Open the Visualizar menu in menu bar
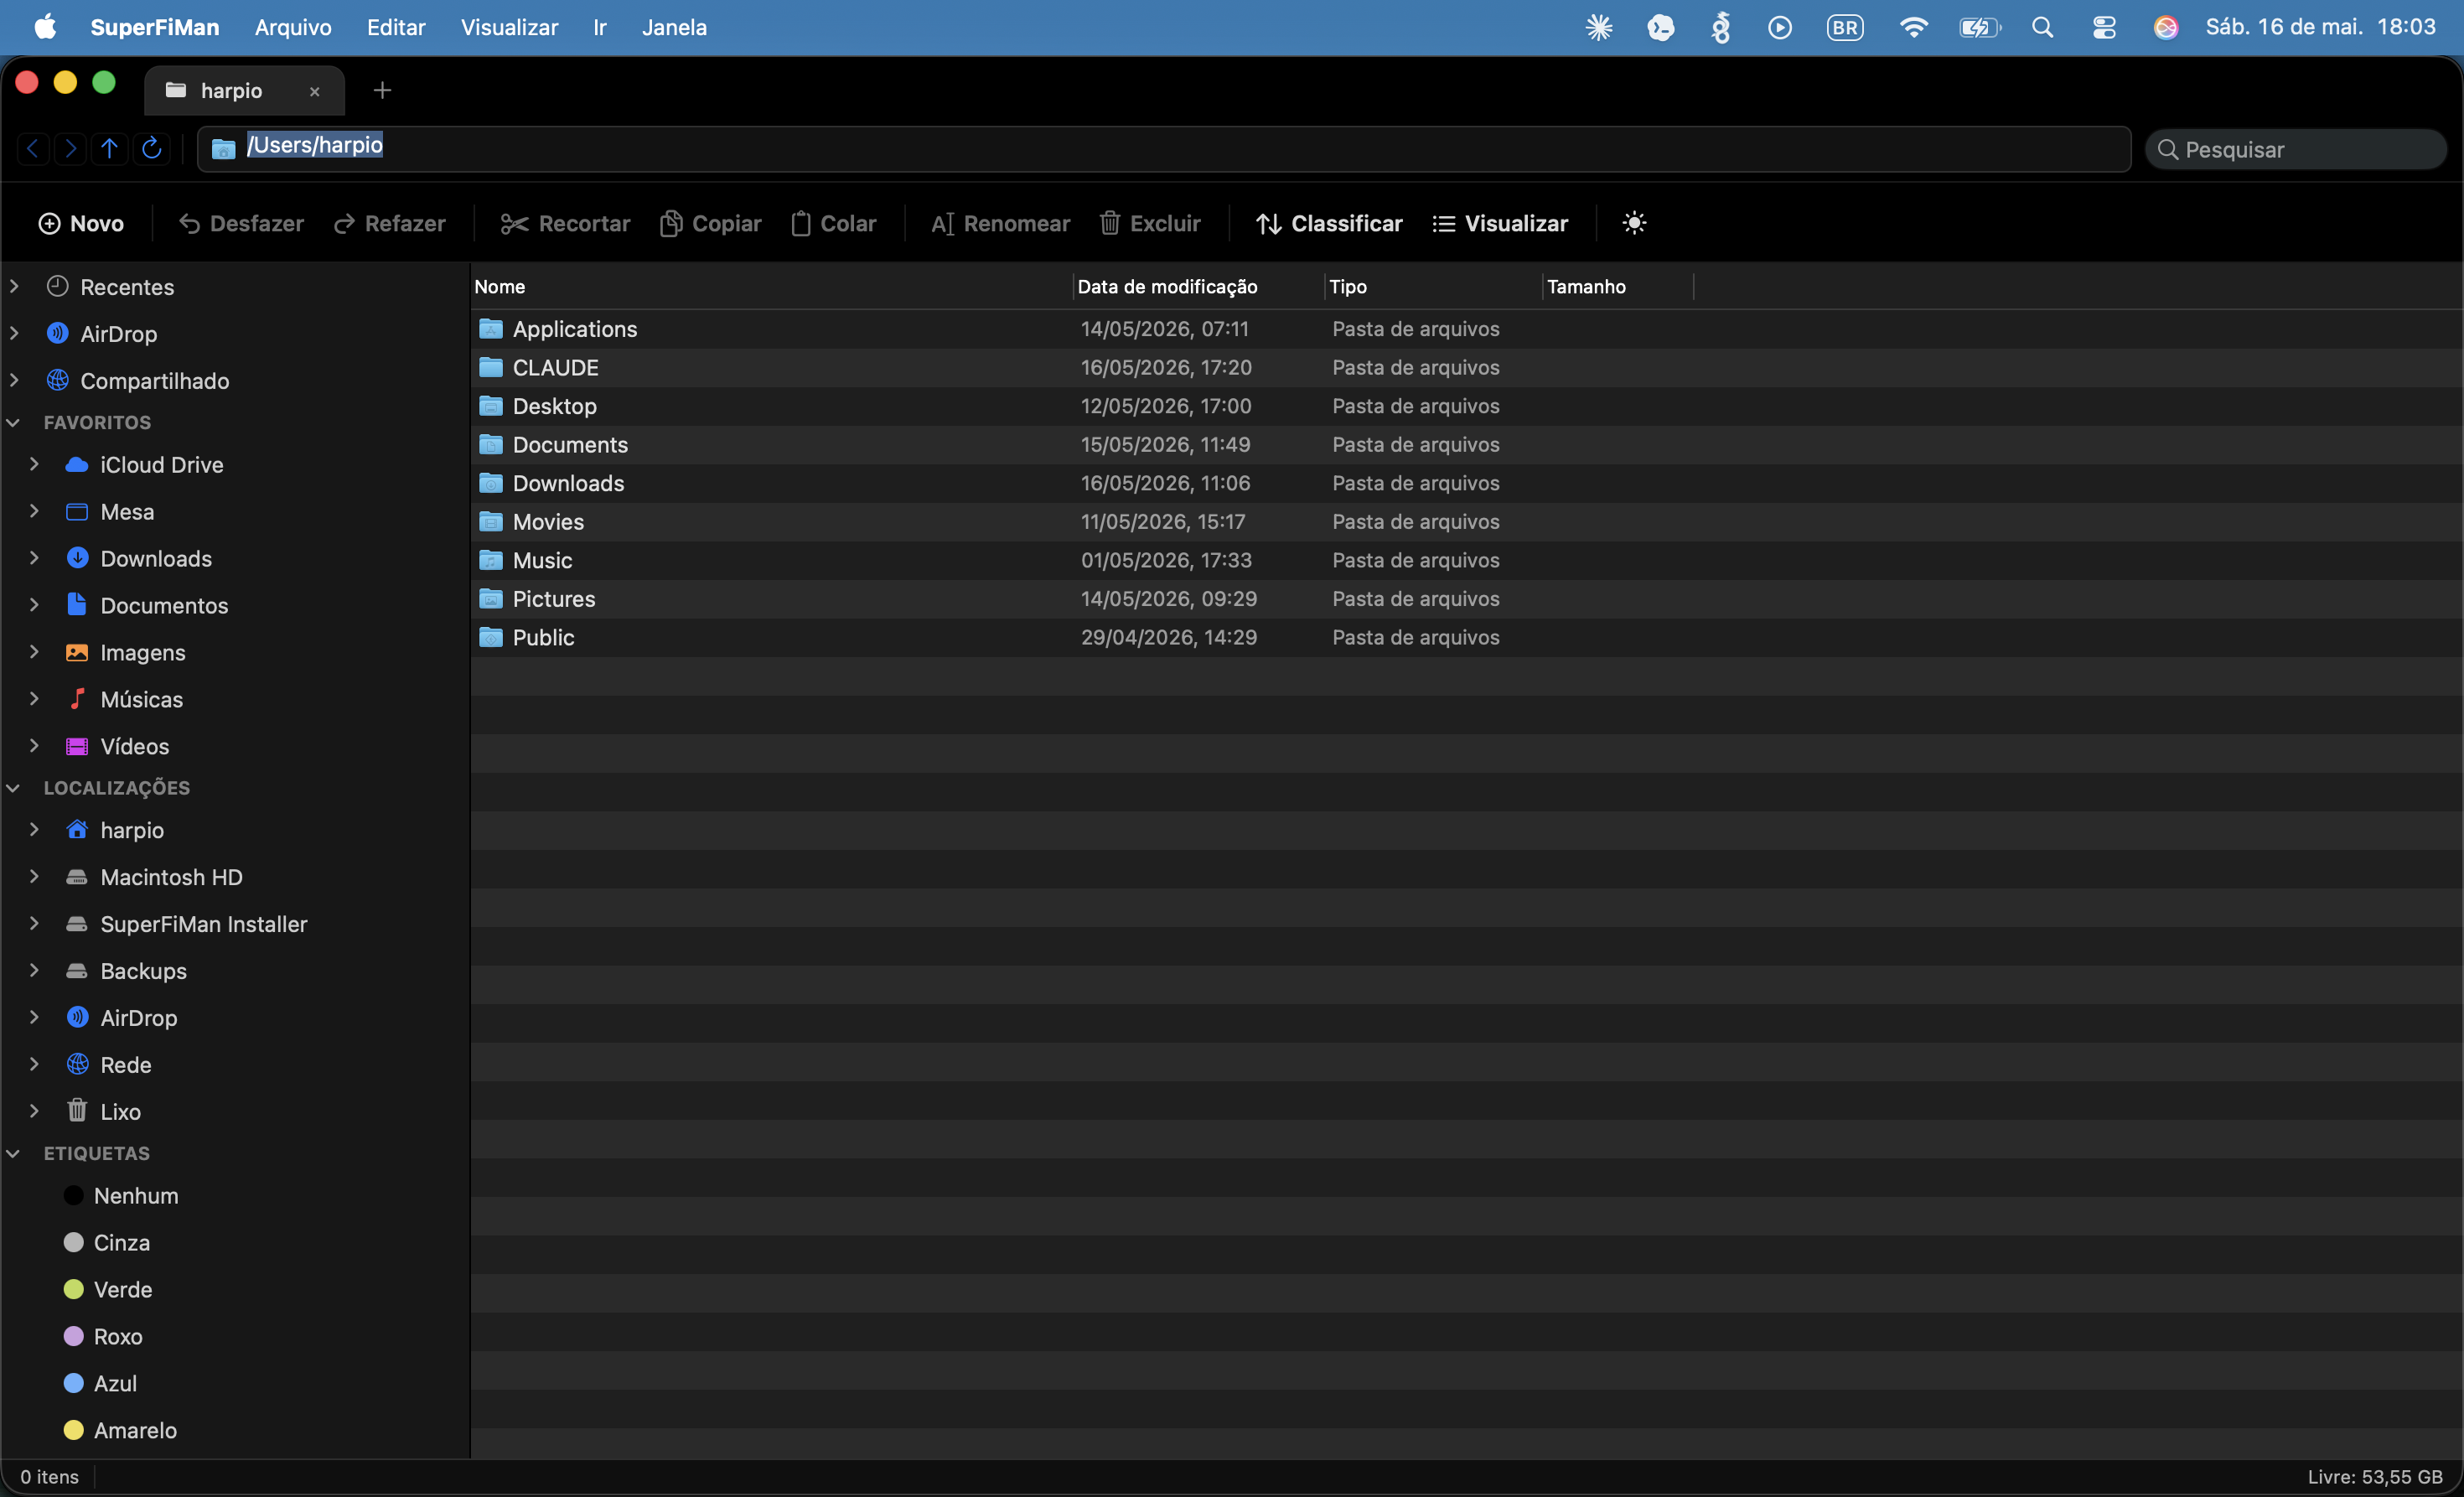This screenshot has height=1497, width=2464. point(509,27)
